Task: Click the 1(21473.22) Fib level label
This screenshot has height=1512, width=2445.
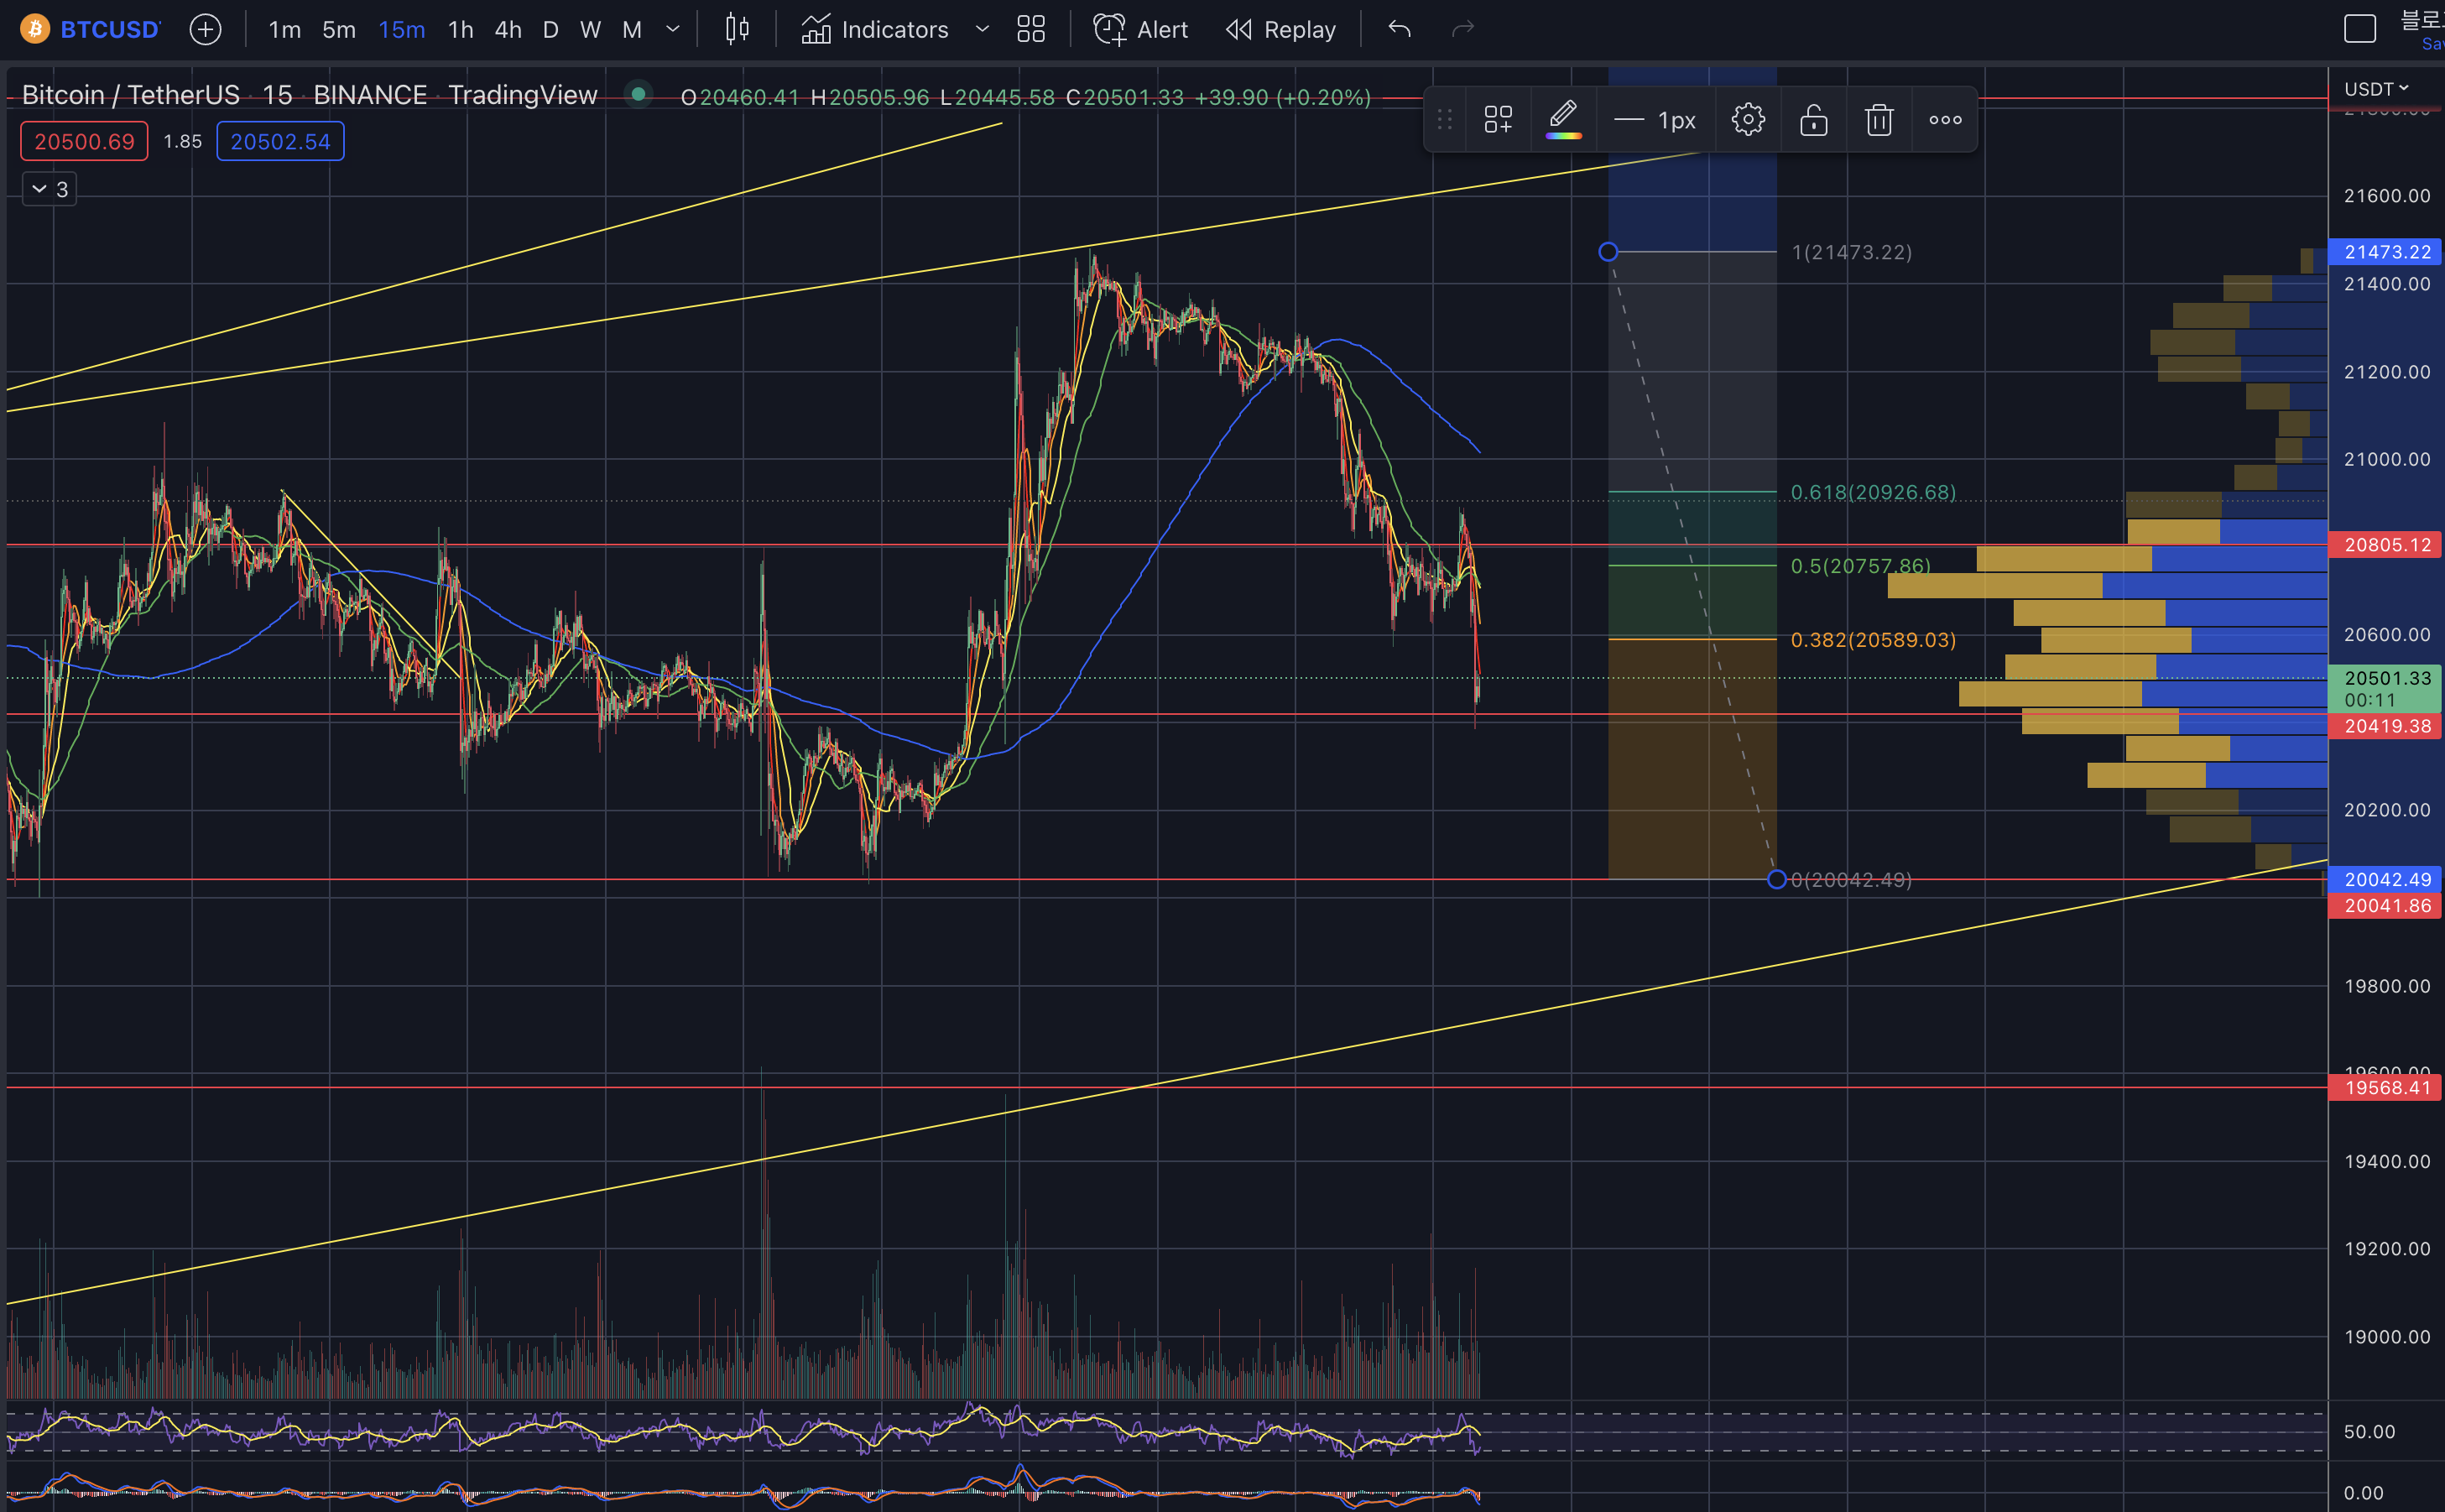Action: pos(1851,252)
